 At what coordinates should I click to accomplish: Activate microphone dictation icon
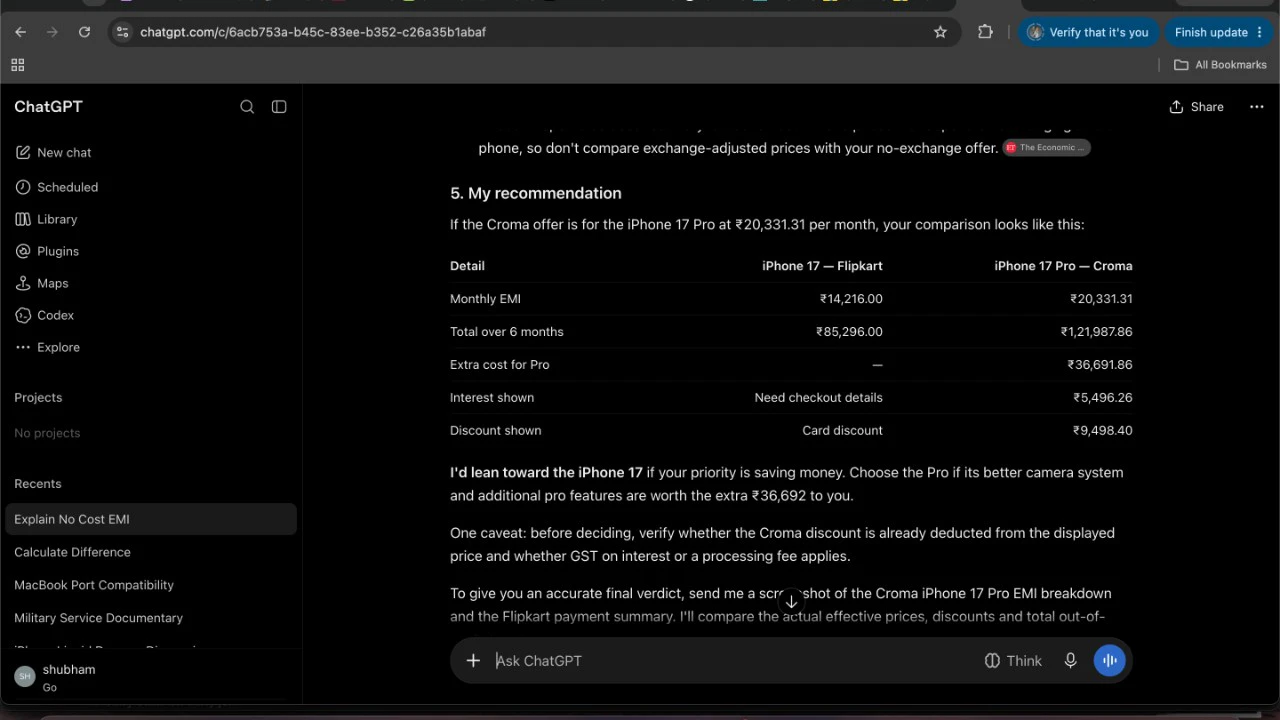pos(1070,660)
